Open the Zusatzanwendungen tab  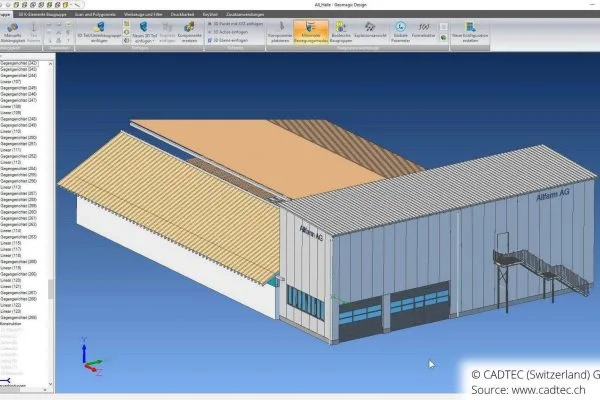[245, 15]
